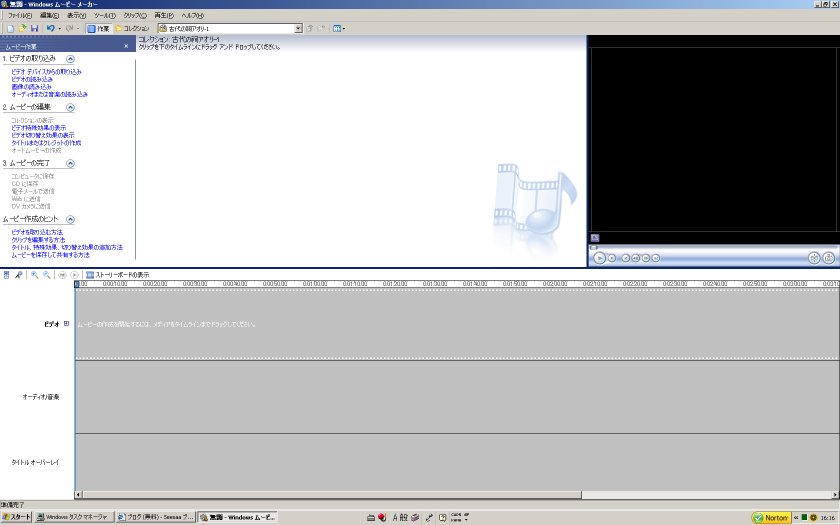Open the ビデオを取り込む方法 hint link

click(37, 232)
